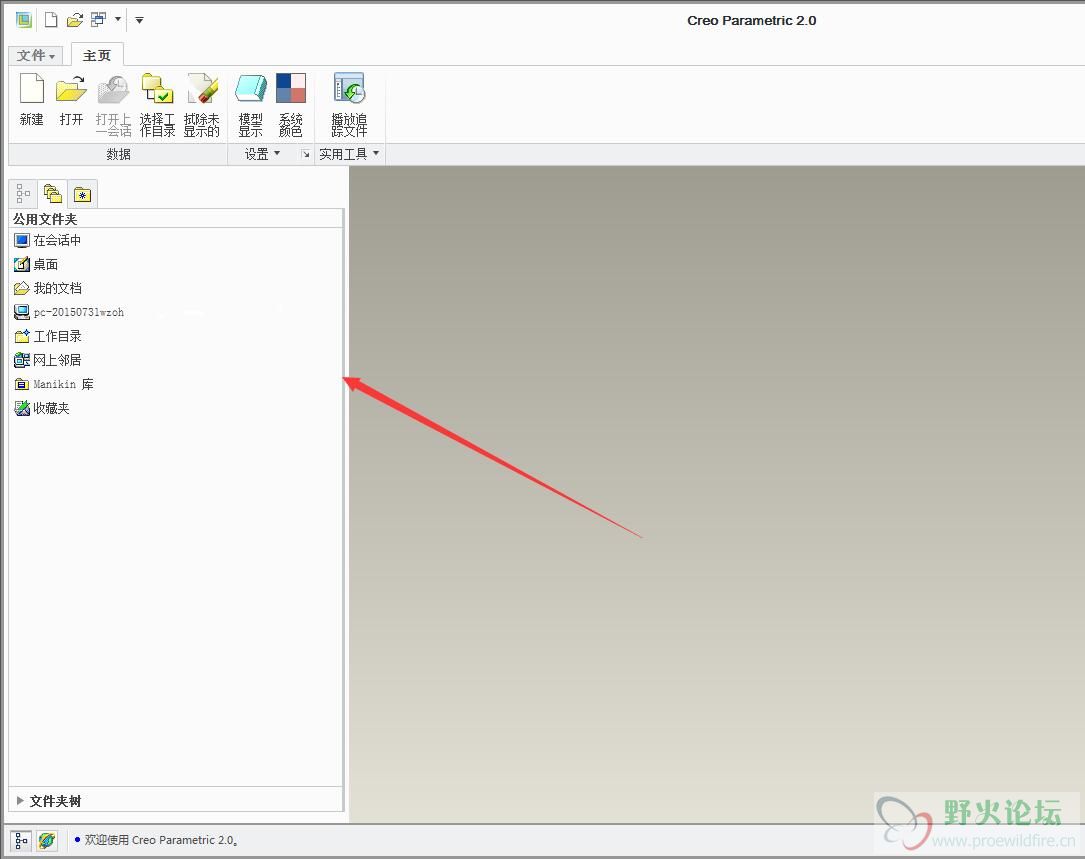
Task: Click the Settings group dialog launcher
Action: click(305, 154)
